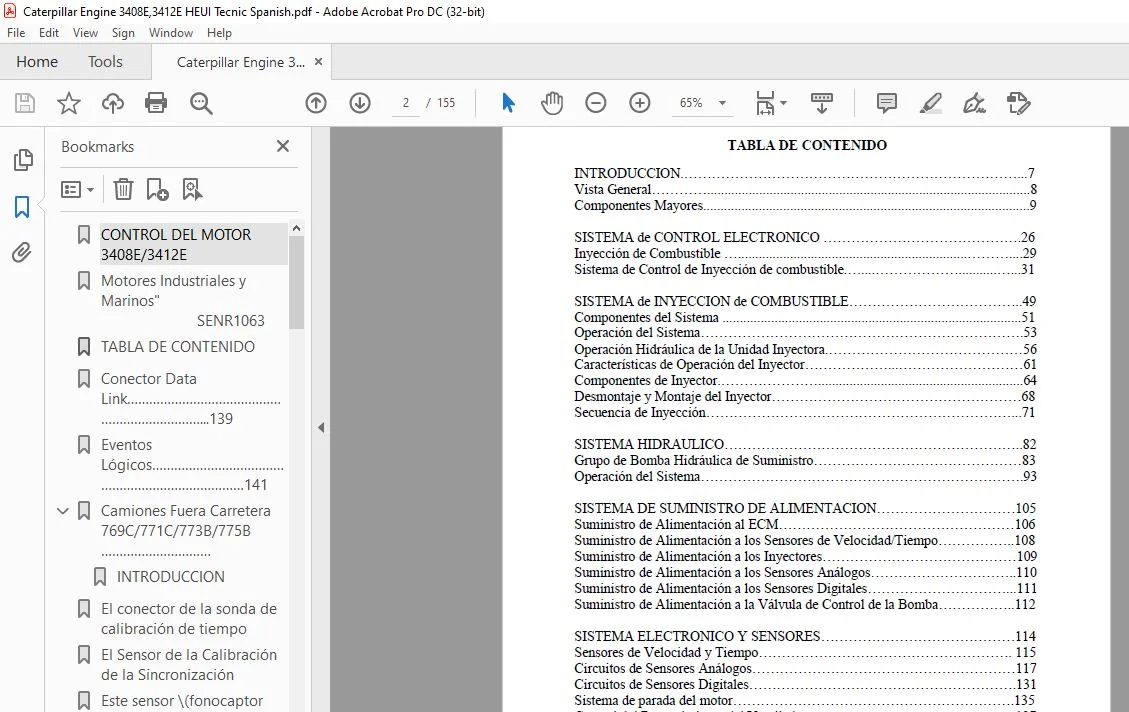Open the View menu
The width and height of the screenshot is (1129, 712).
point(85,33)
